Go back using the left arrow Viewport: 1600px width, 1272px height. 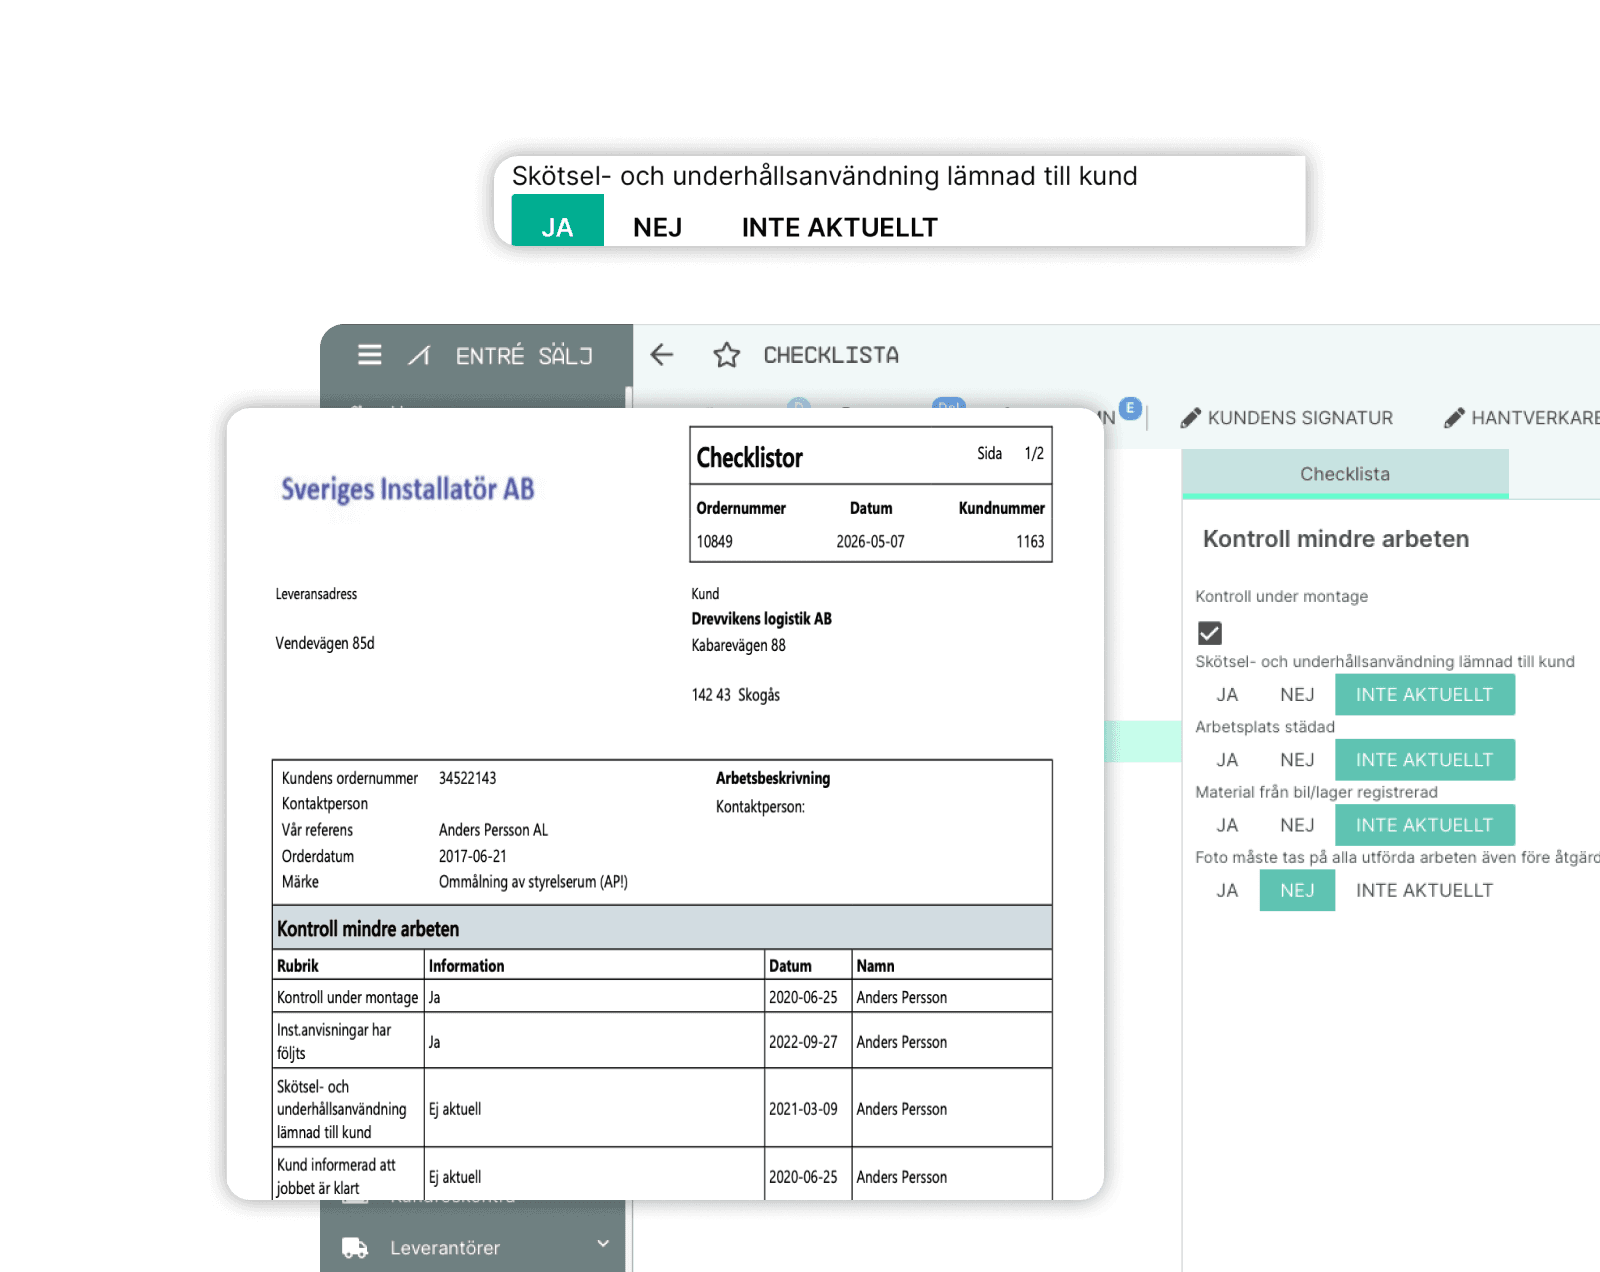point(662,354)
